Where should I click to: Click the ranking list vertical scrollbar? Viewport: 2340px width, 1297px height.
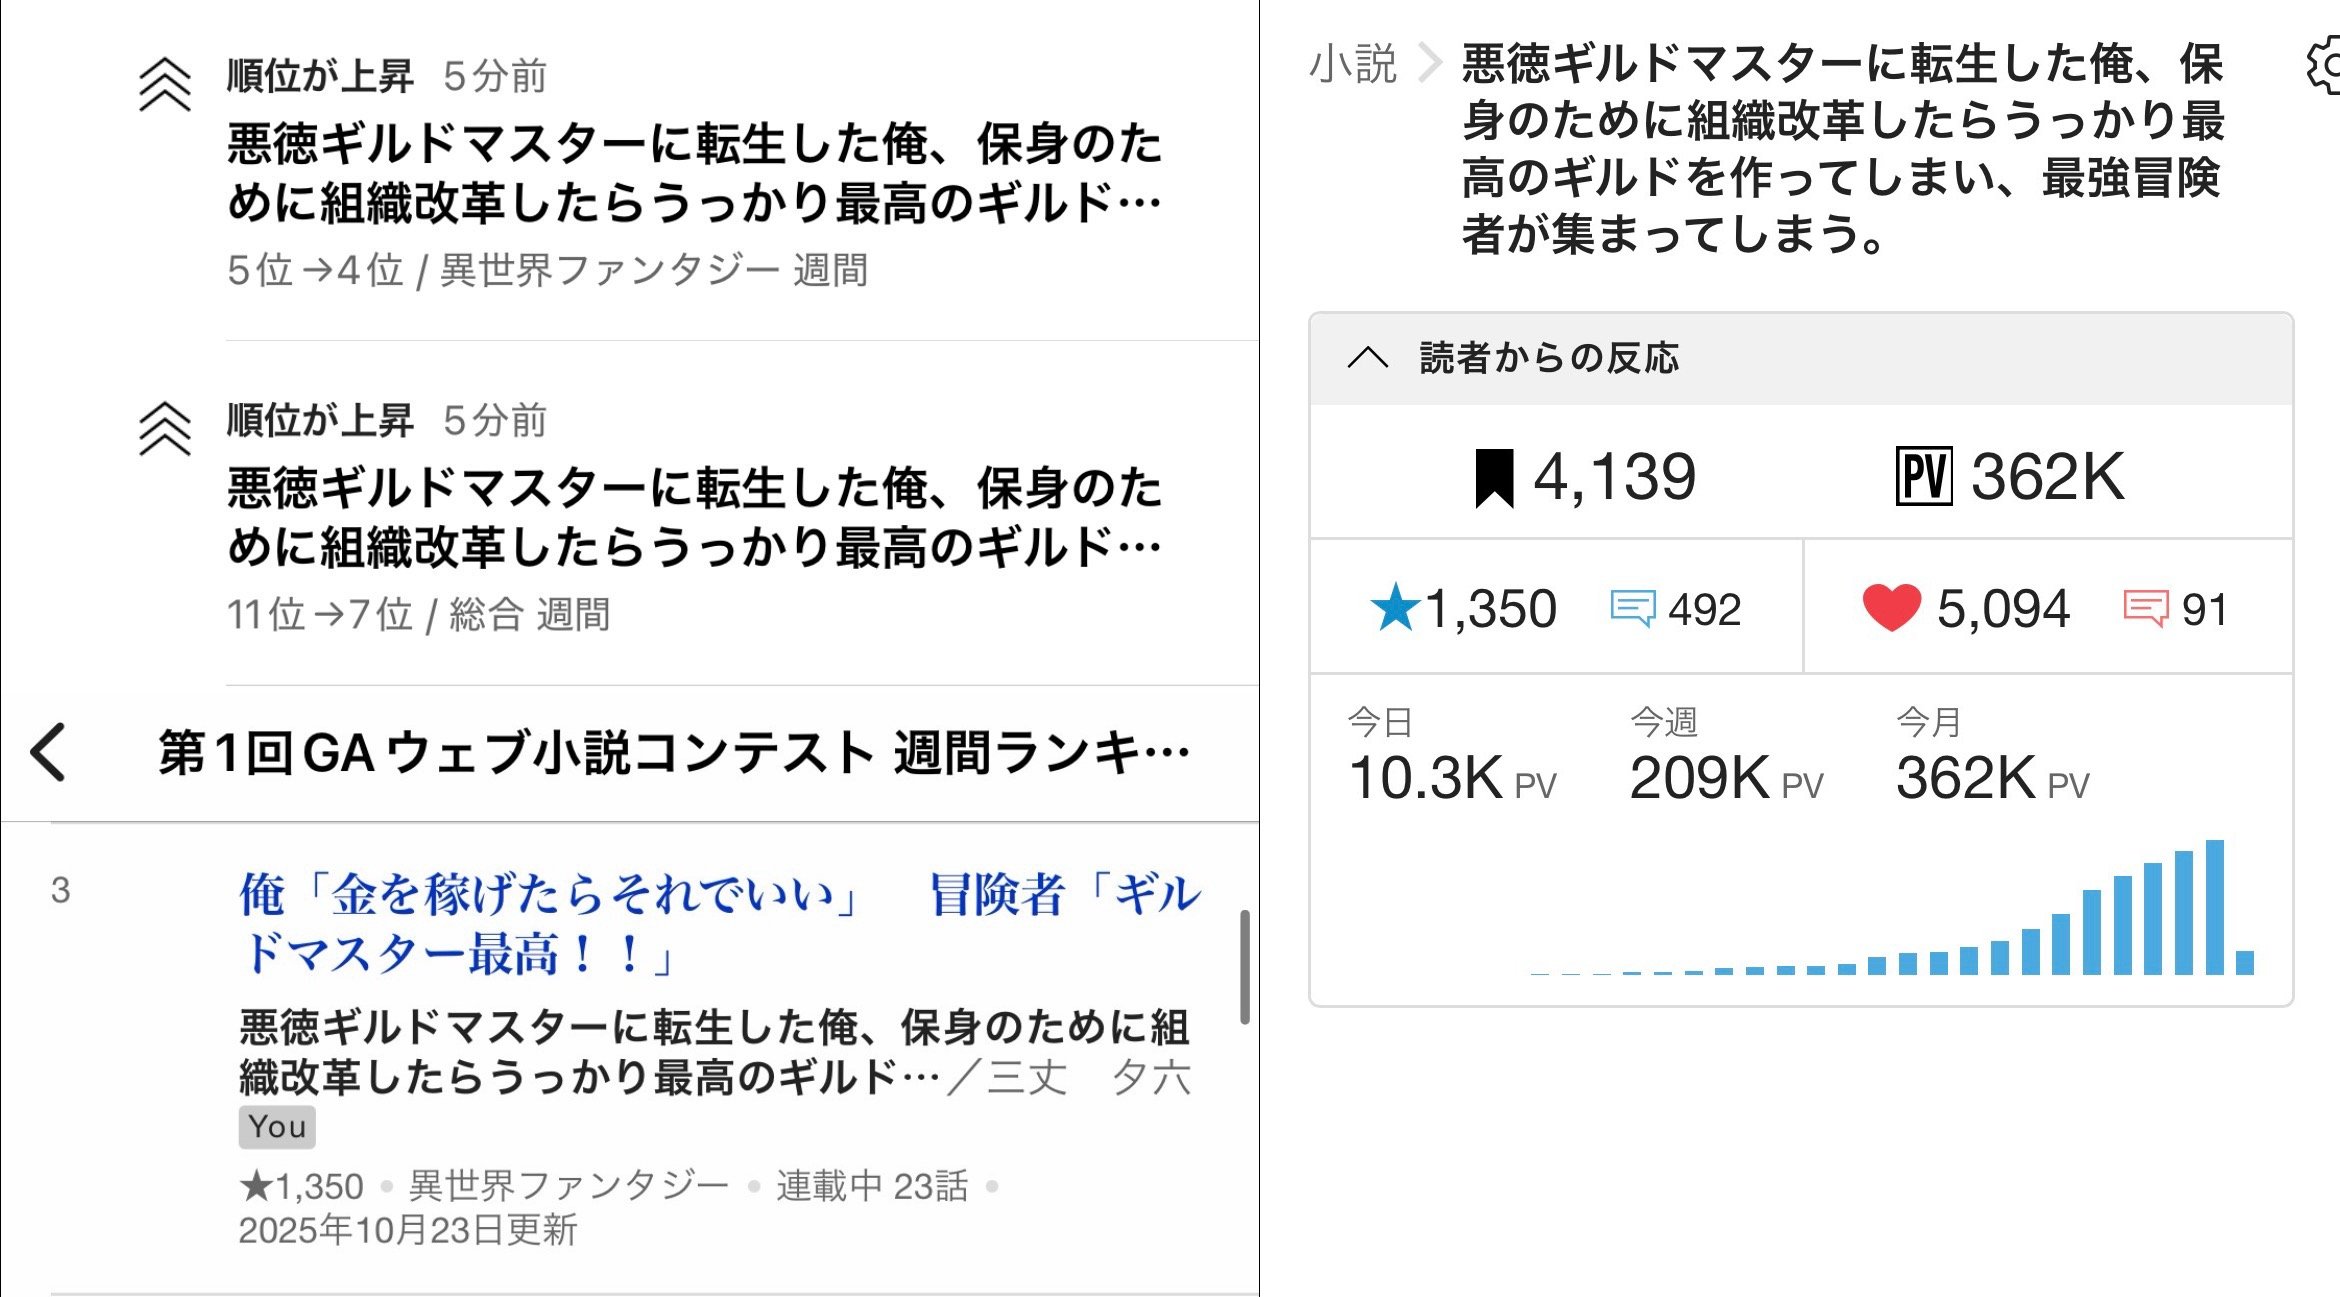(x=1245, y=966)
